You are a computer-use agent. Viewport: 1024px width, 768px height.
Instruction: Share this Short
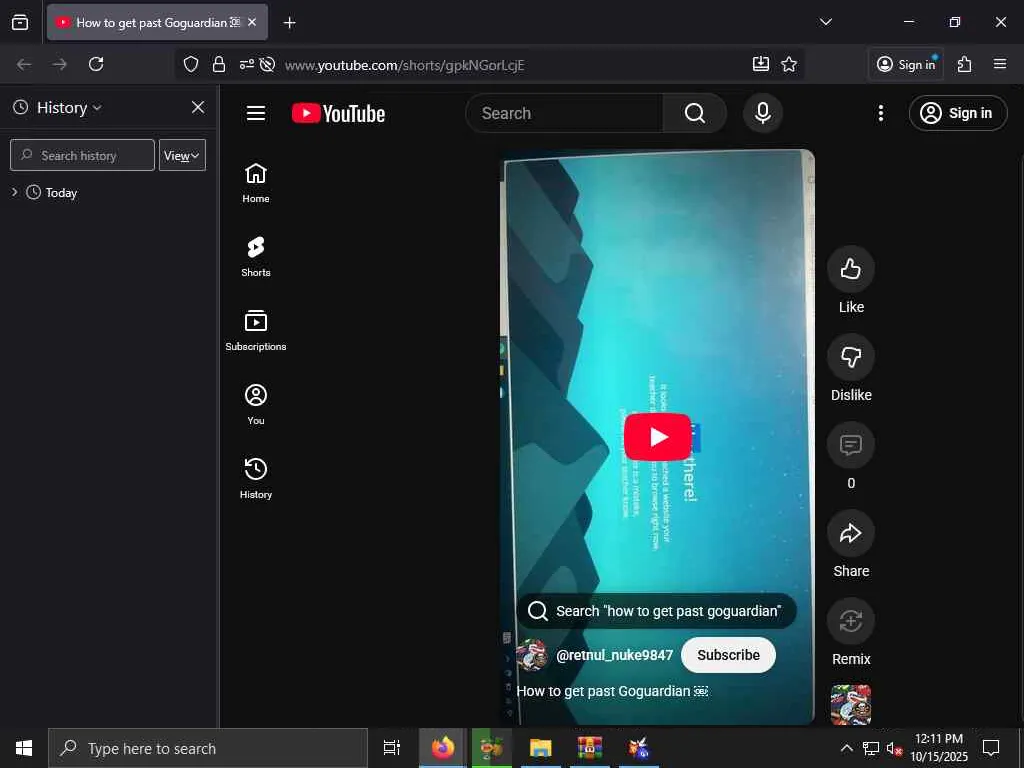(850, 534)
